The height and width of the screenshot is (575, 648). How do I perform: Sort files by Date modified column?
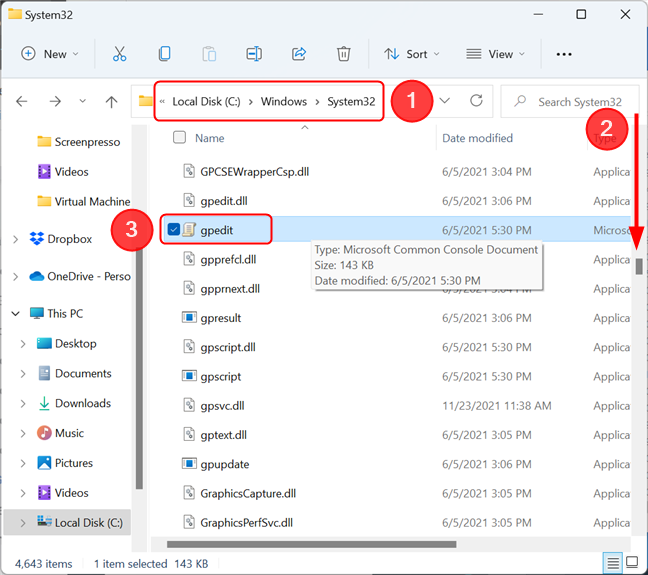[478, 138]
